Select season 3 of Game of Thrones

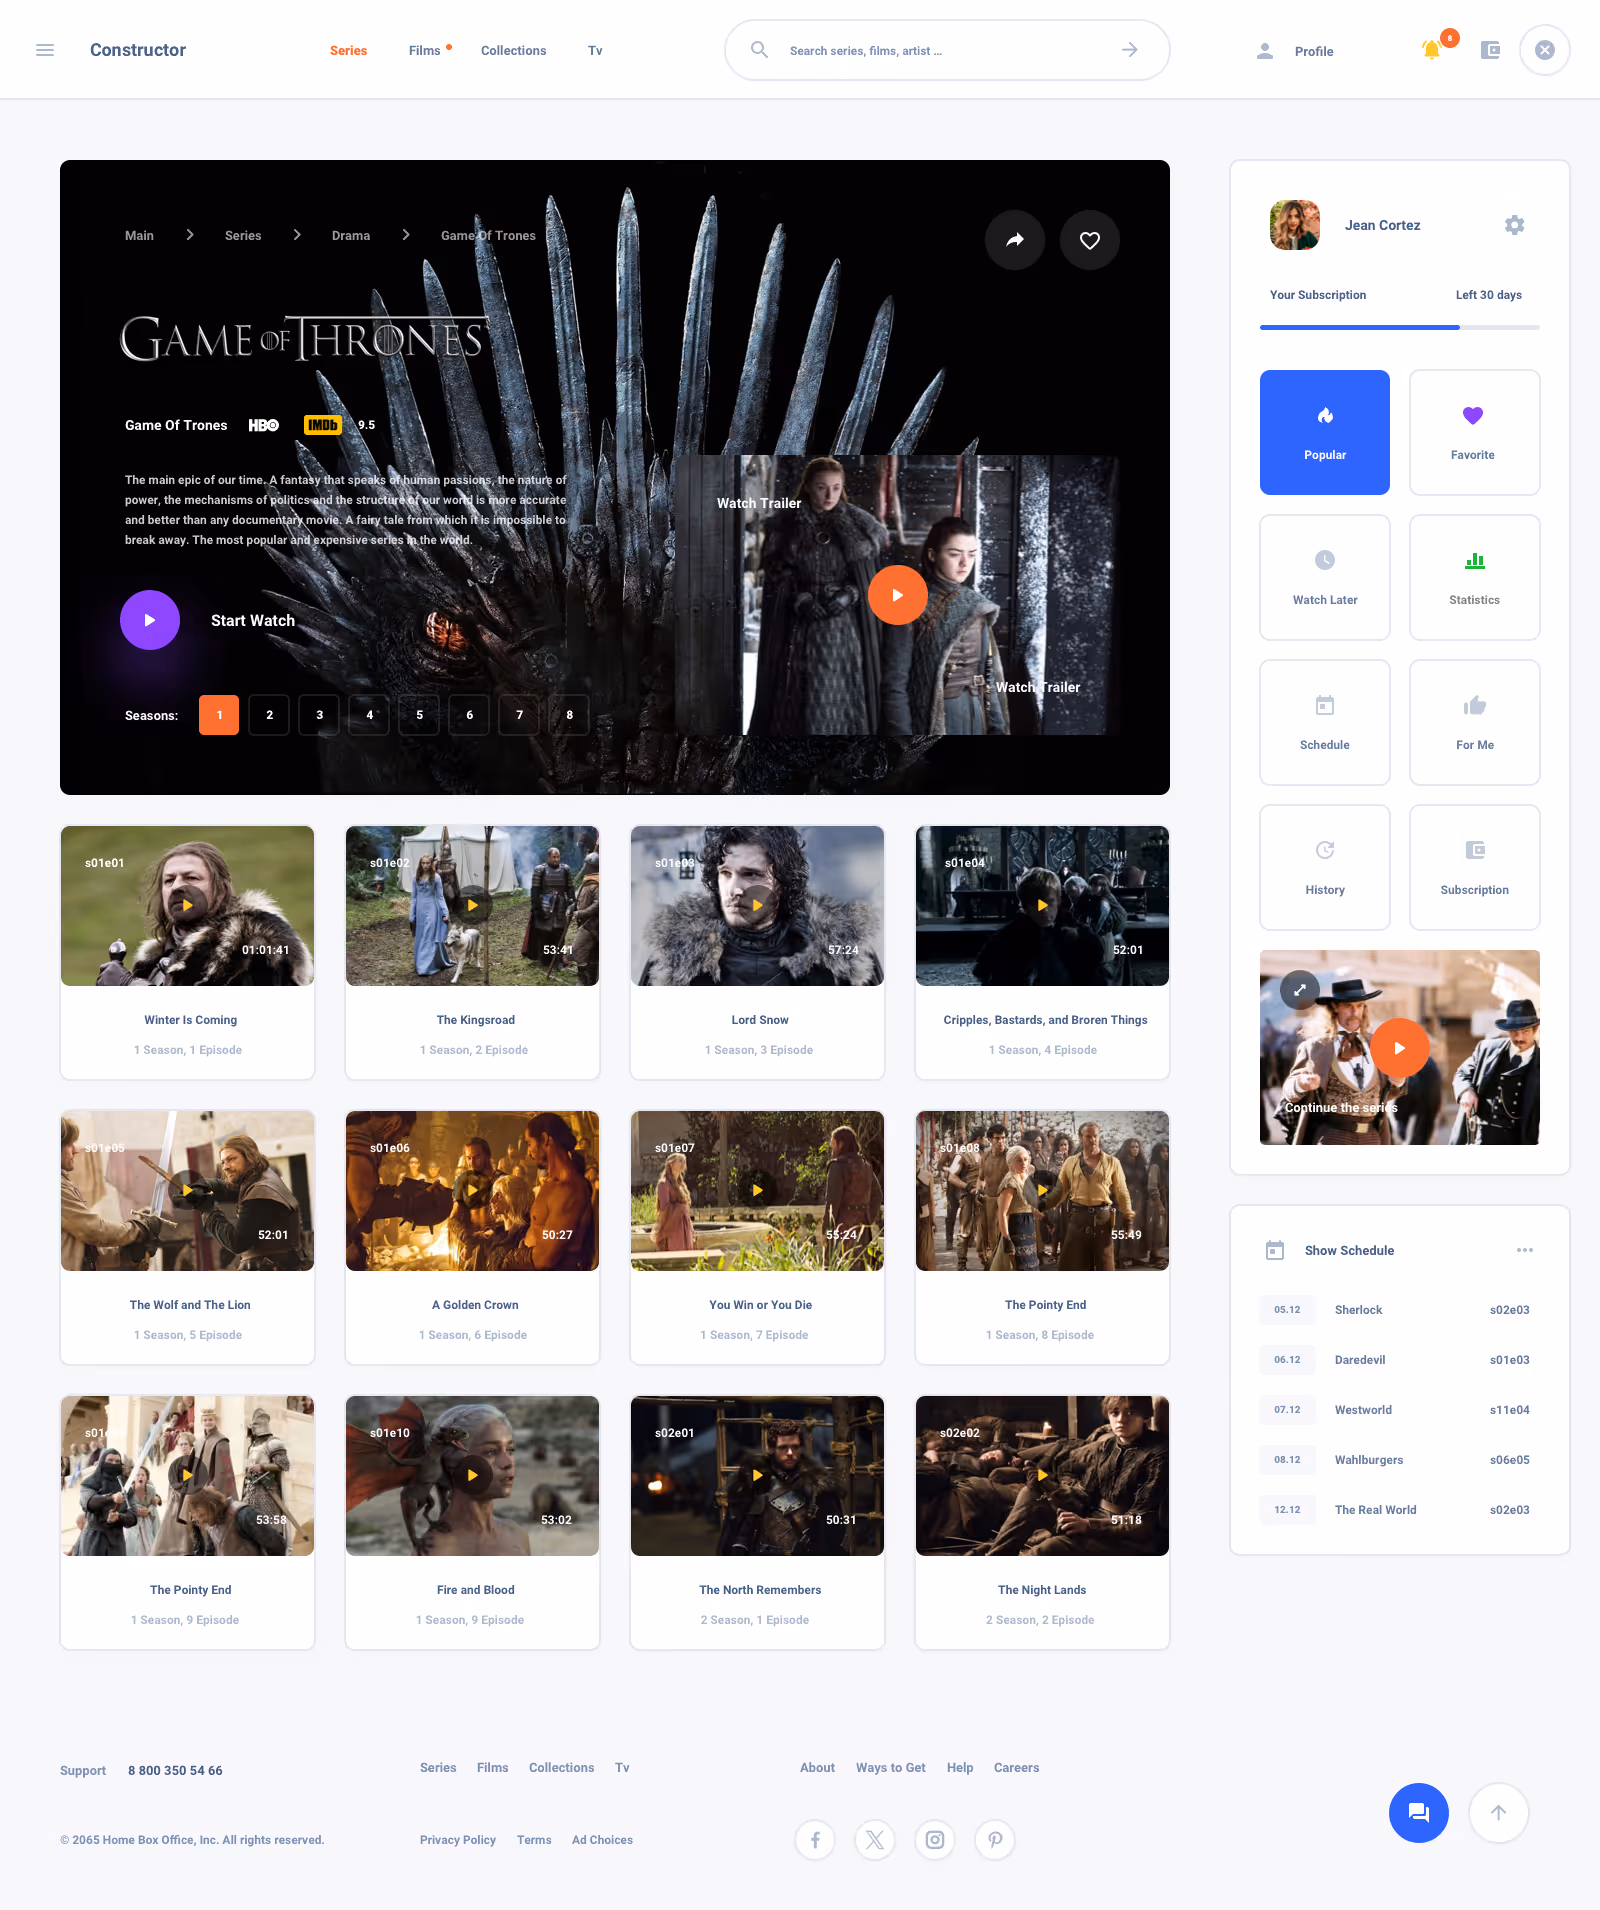(319, 715)
